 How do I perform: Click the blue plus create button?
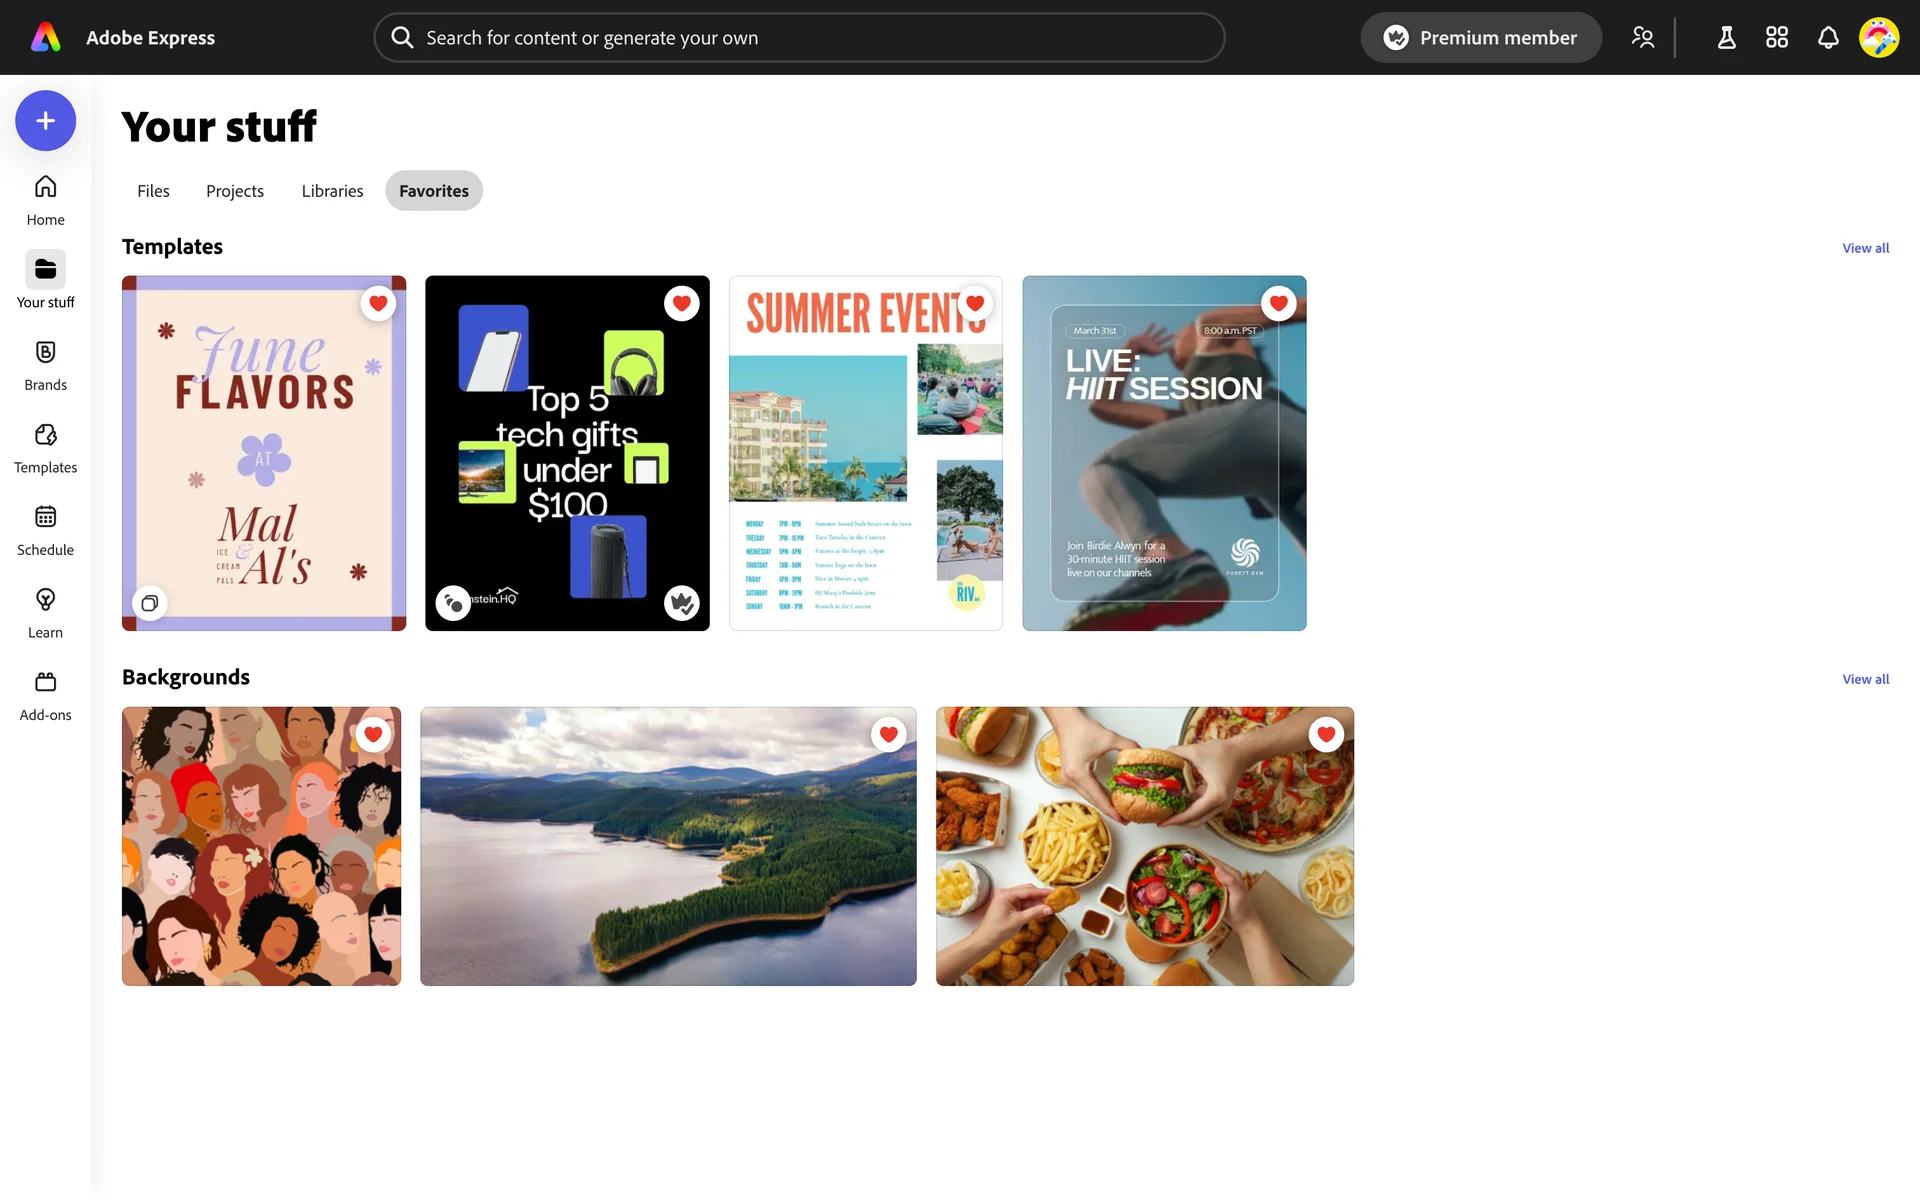[x=45, y=121]
